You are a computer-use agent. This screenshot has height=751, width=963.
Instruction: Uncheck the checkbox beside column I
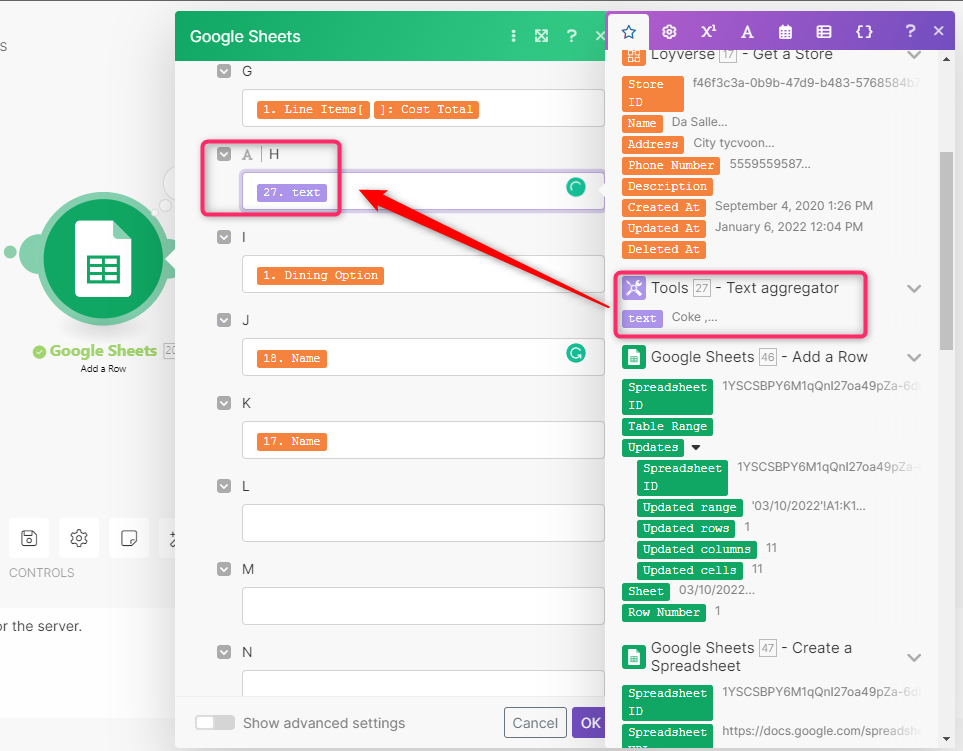(x=222, y=237)
